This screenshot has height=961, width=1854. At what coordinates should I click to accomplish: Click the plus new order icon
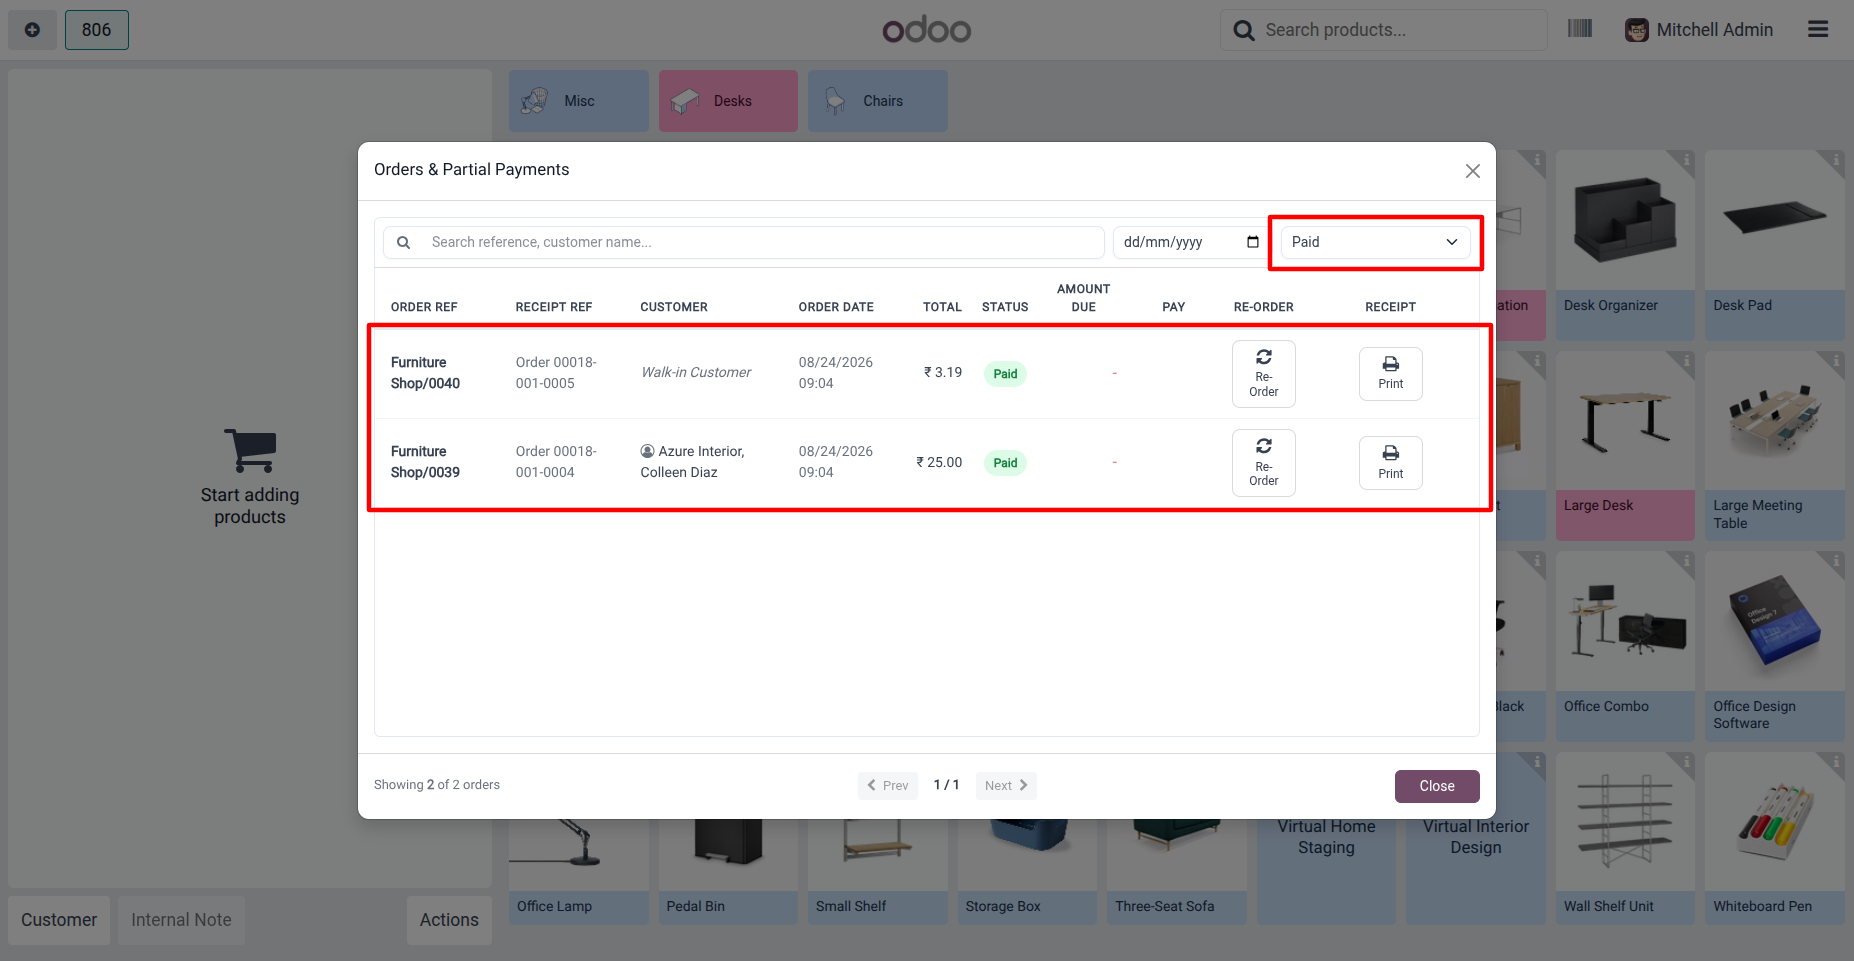tap(32, 30)
